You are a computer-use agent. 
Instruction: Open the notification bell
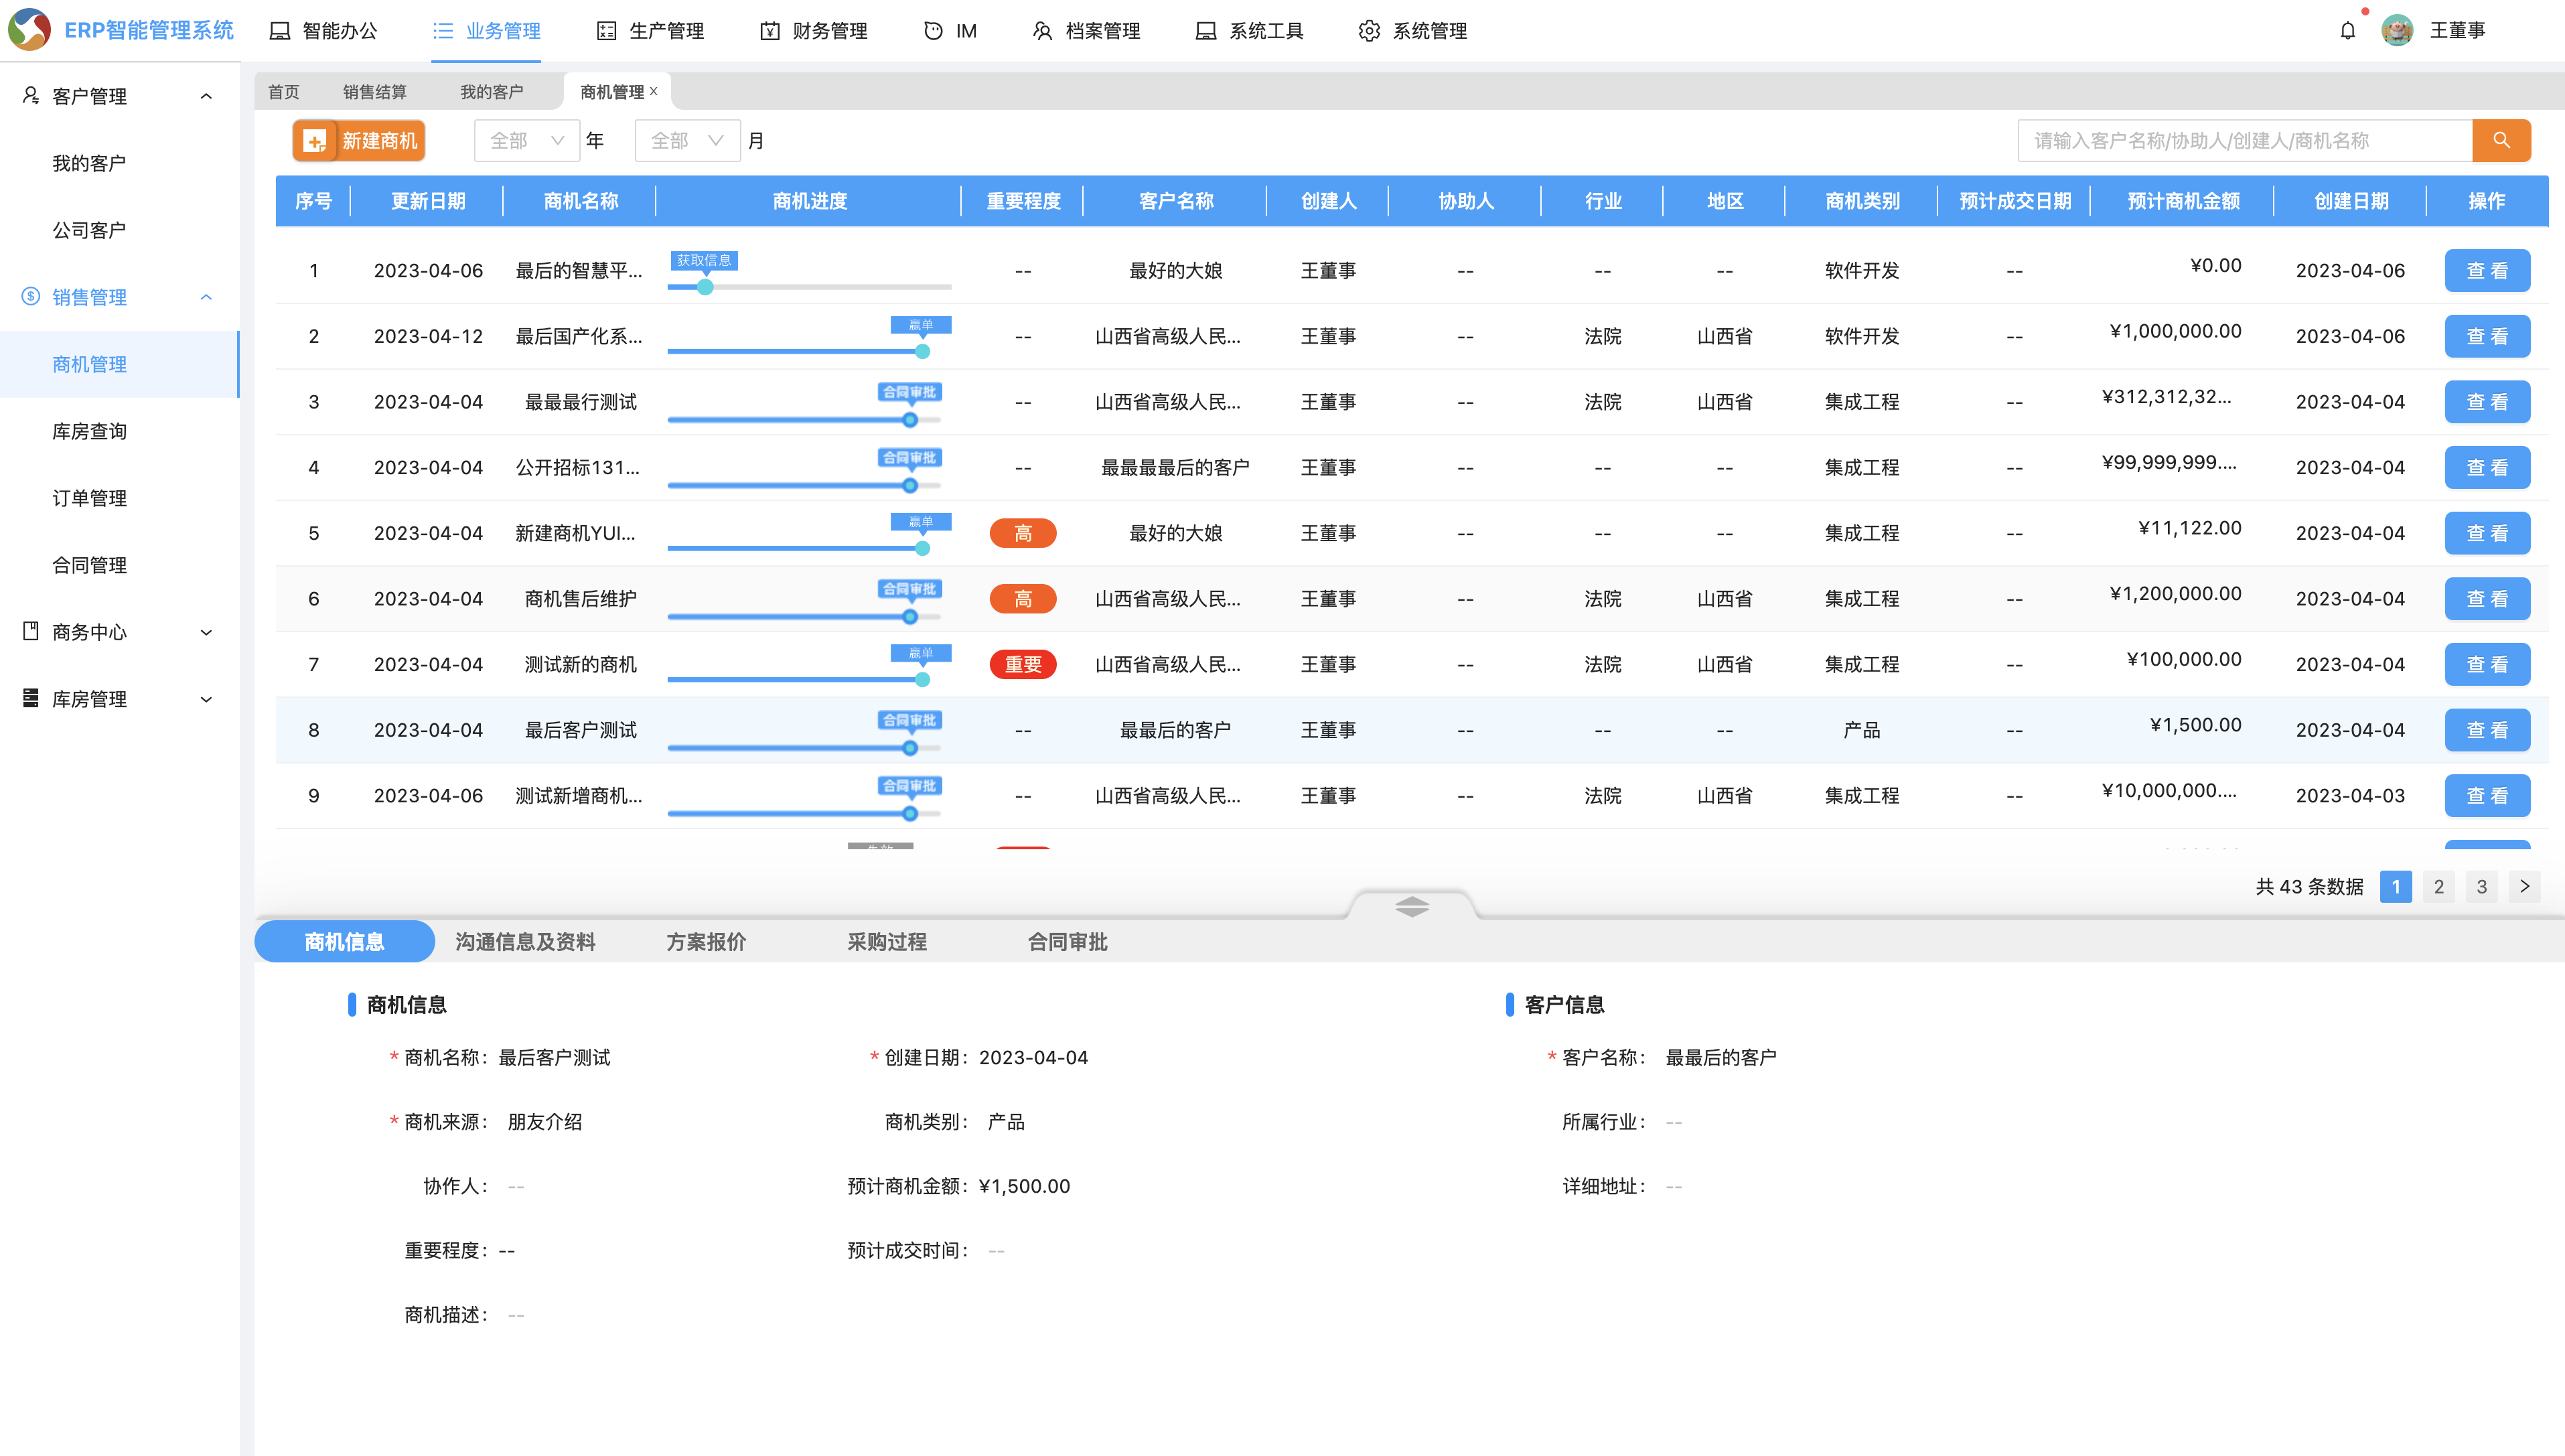pyautogui.click(x=2347, y=31)
